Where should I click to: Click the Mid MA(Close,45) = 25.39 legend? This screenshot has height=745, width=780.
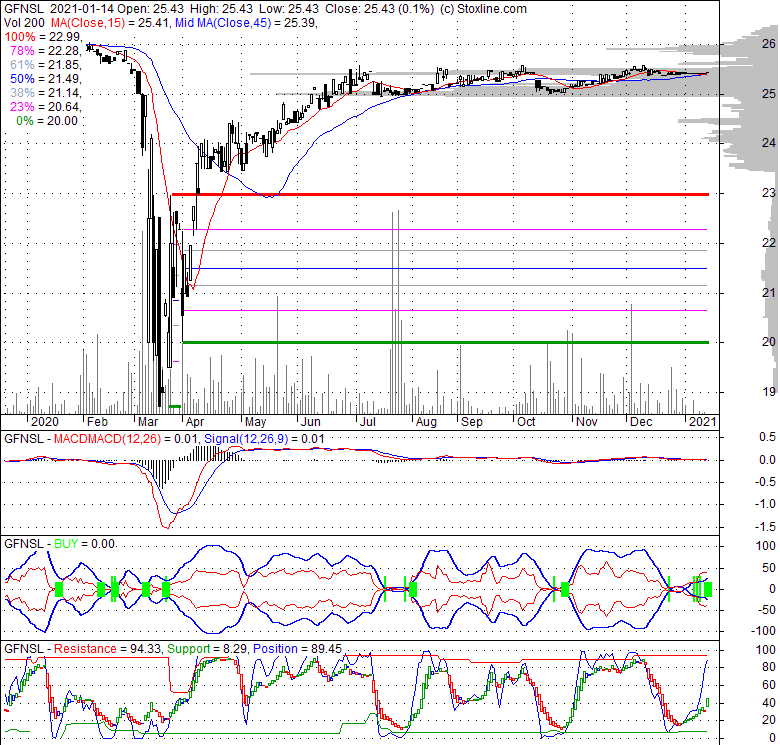(246, 22)
